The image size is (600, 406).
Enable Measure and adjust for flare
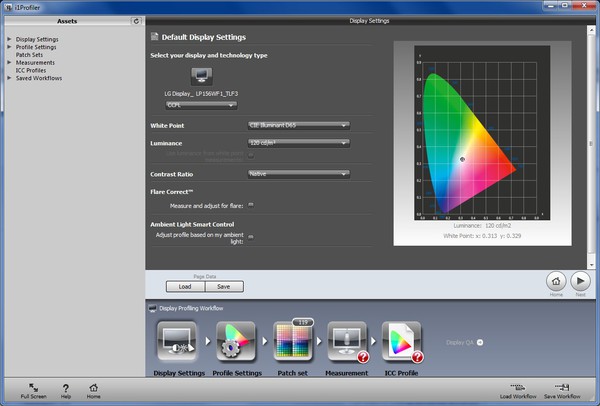(x=251, y=205)
